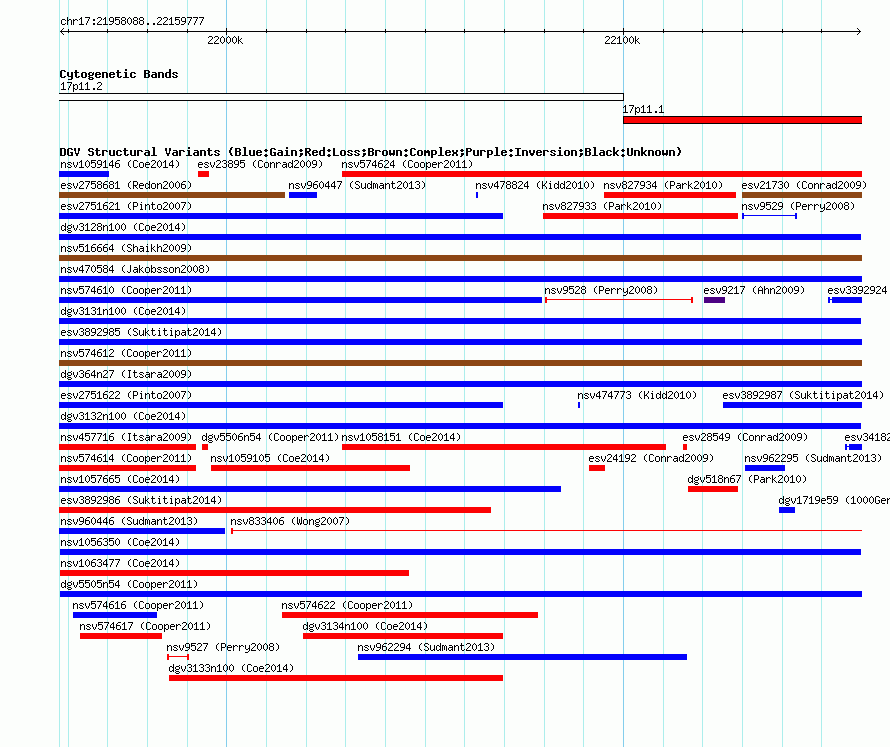
Task: Click the 22000k ruler marker
Action: [225, 40]
